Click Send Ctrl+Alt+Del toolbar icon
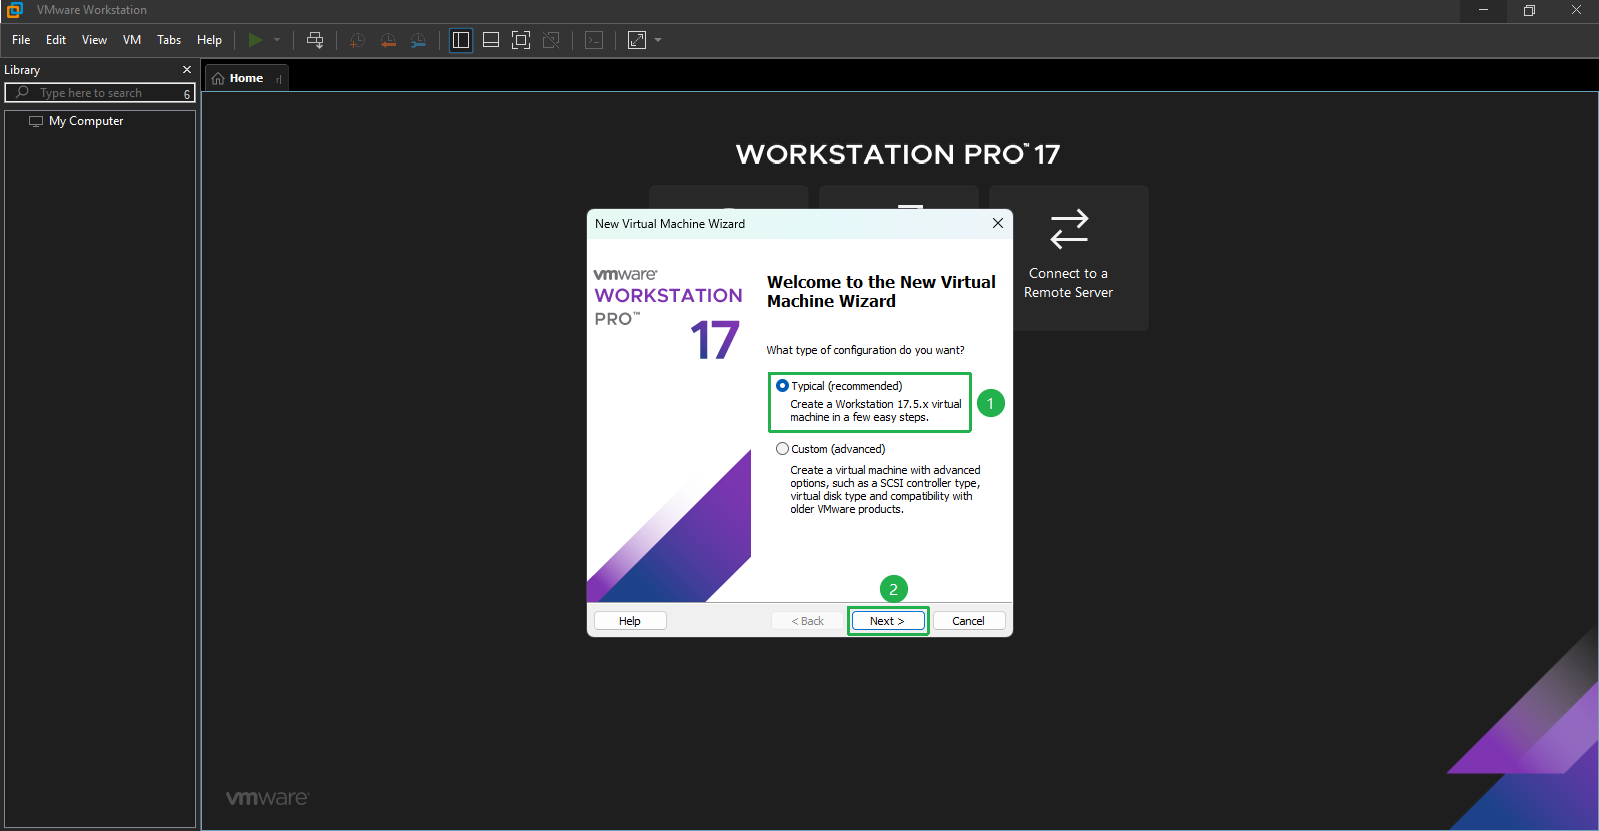Viewport: 1599px width, 831px height. coord(315,40)
